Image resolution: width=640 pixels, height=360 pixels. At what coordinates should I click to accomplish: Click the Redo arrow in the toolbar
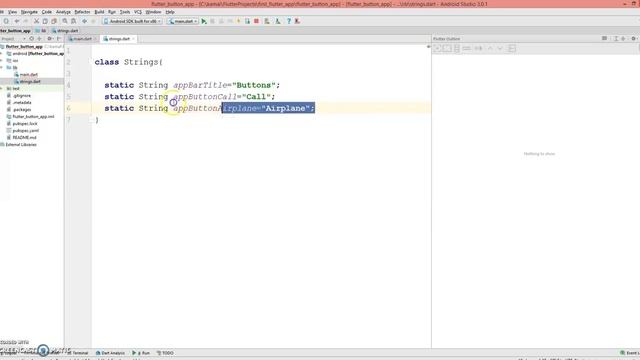point(25,21)
